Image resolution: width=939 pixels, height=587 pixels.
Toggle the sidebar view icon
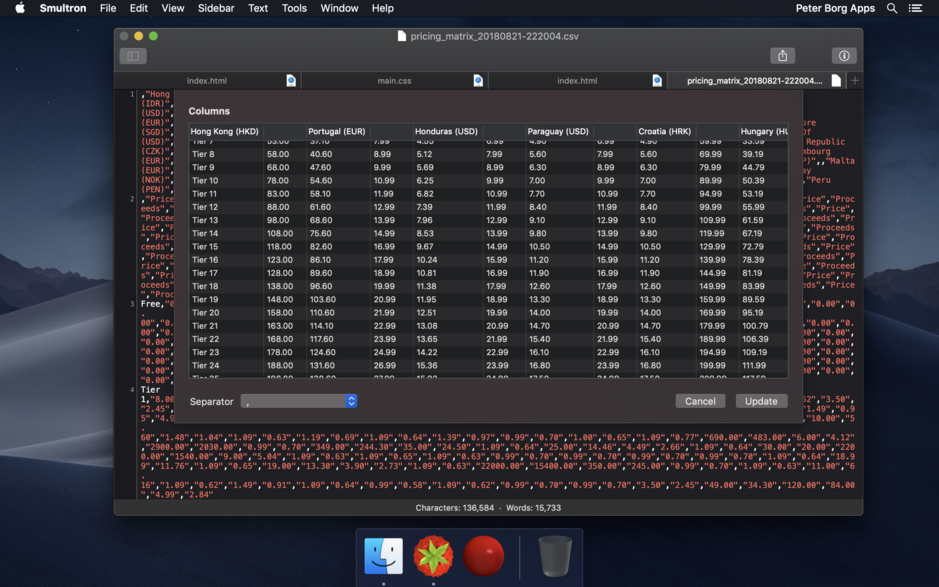(132, 55)
